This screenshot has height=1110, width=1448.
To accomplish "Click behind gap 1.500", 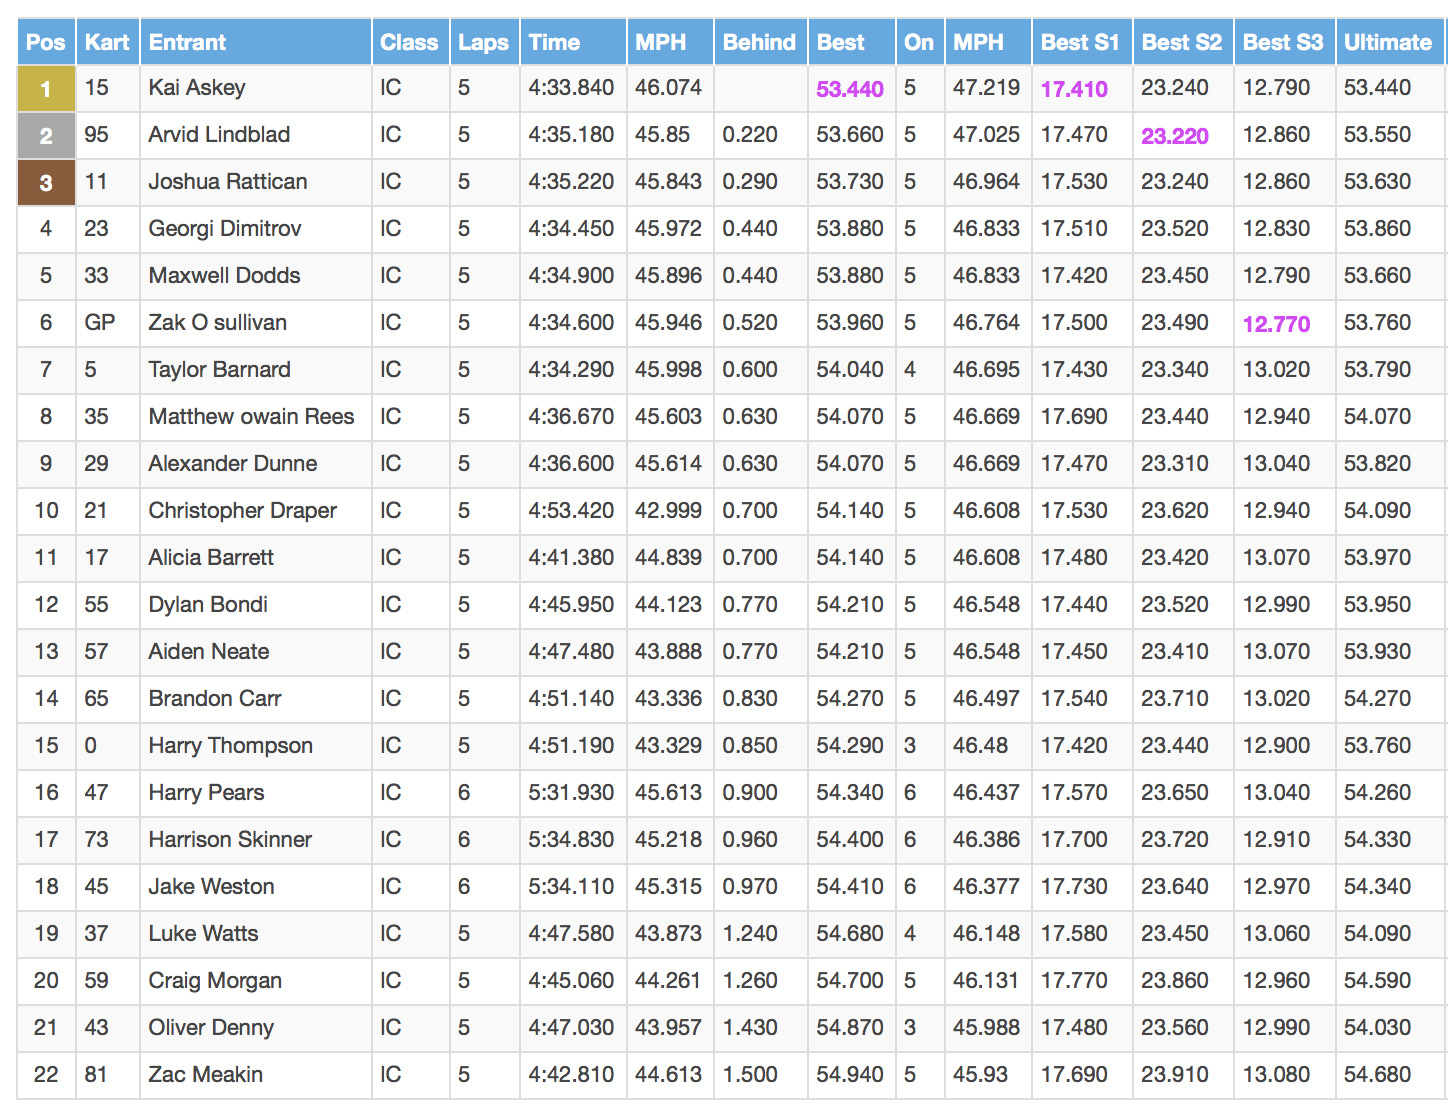I will tap(750, 1075).
